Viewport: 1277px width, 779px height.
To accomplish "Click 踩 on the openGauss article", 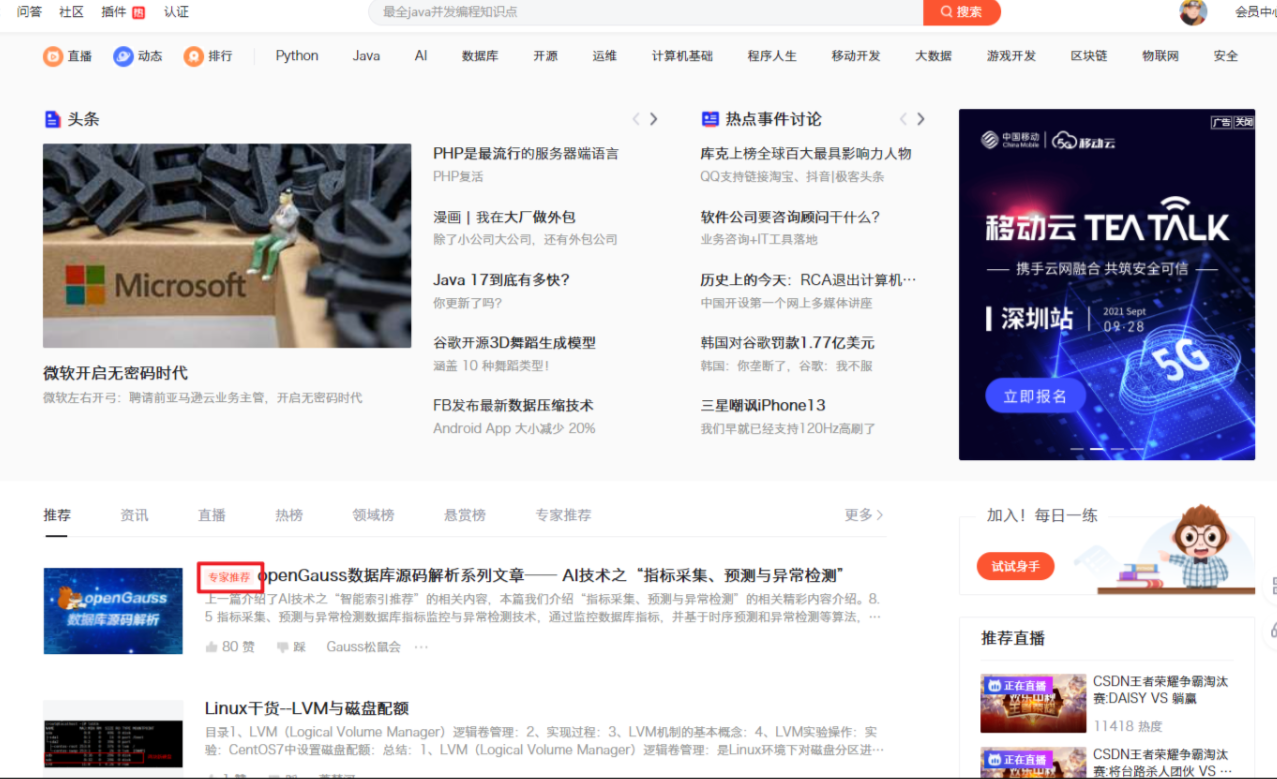I will [291, 647].
